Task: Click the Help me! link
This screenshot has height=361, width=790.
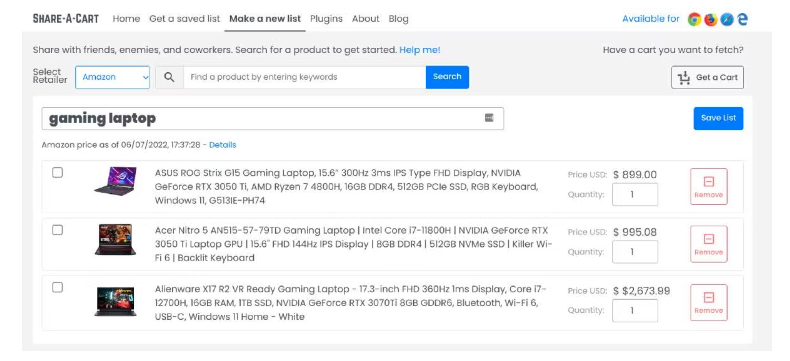Action: (420, 50)
